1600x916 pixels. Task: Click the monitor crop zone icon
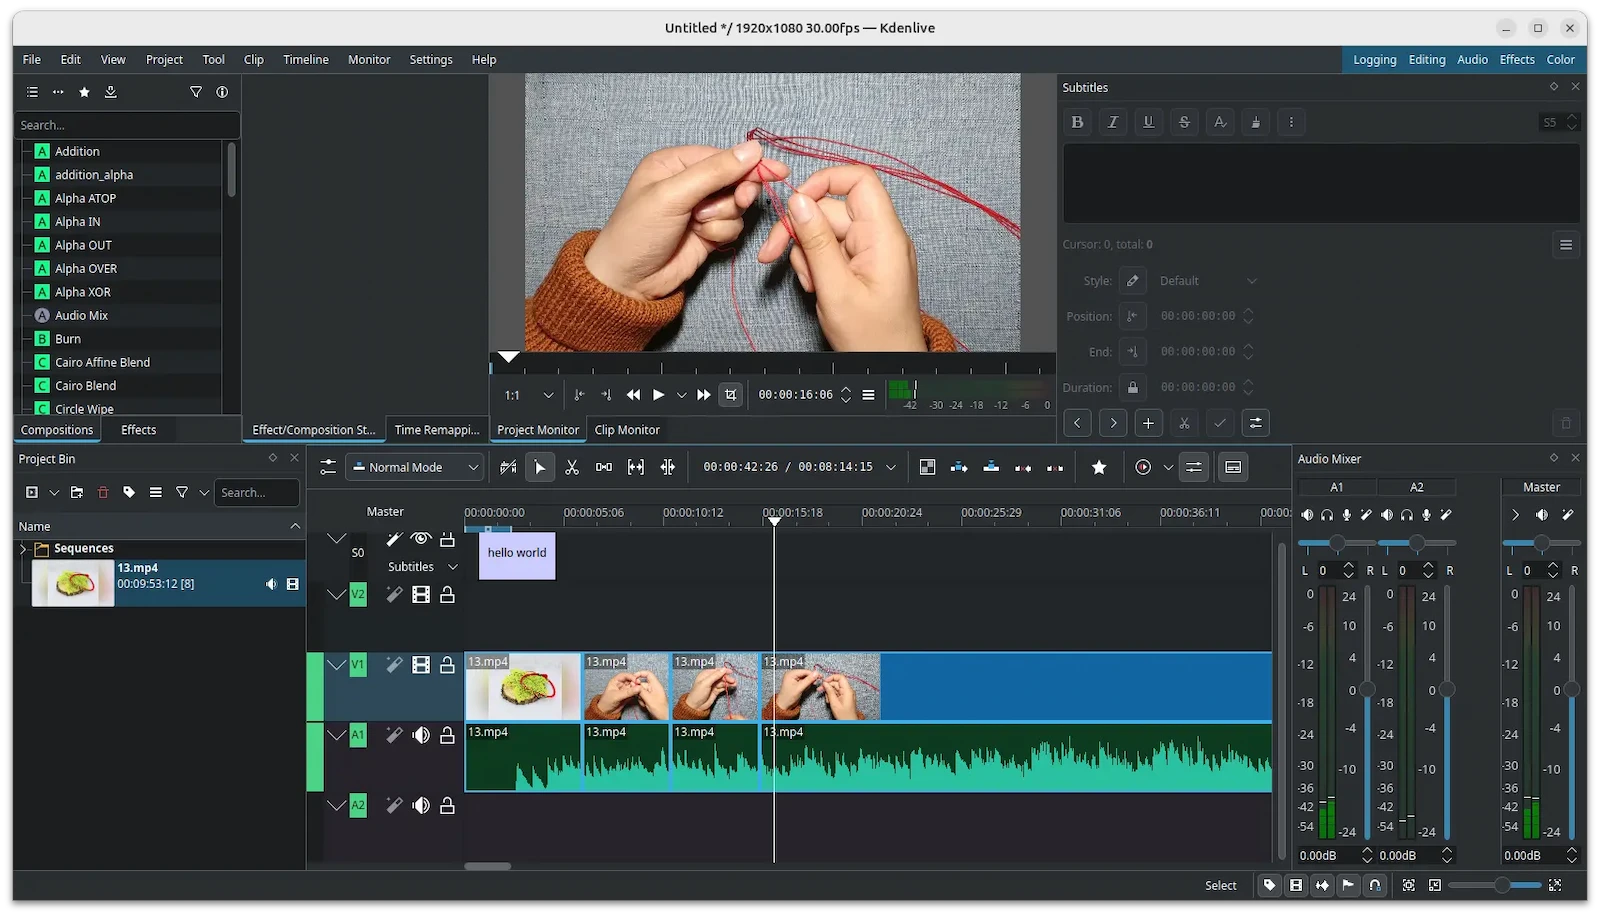[x=731, y=395]
